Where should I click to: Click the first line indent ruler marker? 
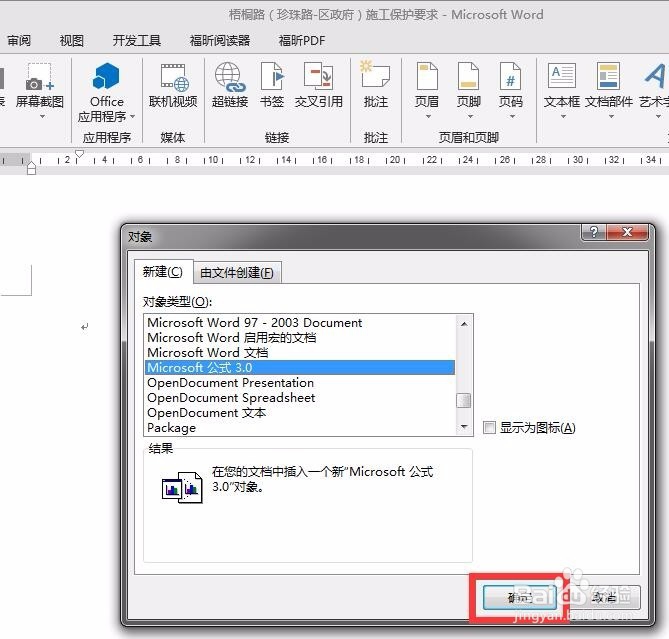click(79, 154)
